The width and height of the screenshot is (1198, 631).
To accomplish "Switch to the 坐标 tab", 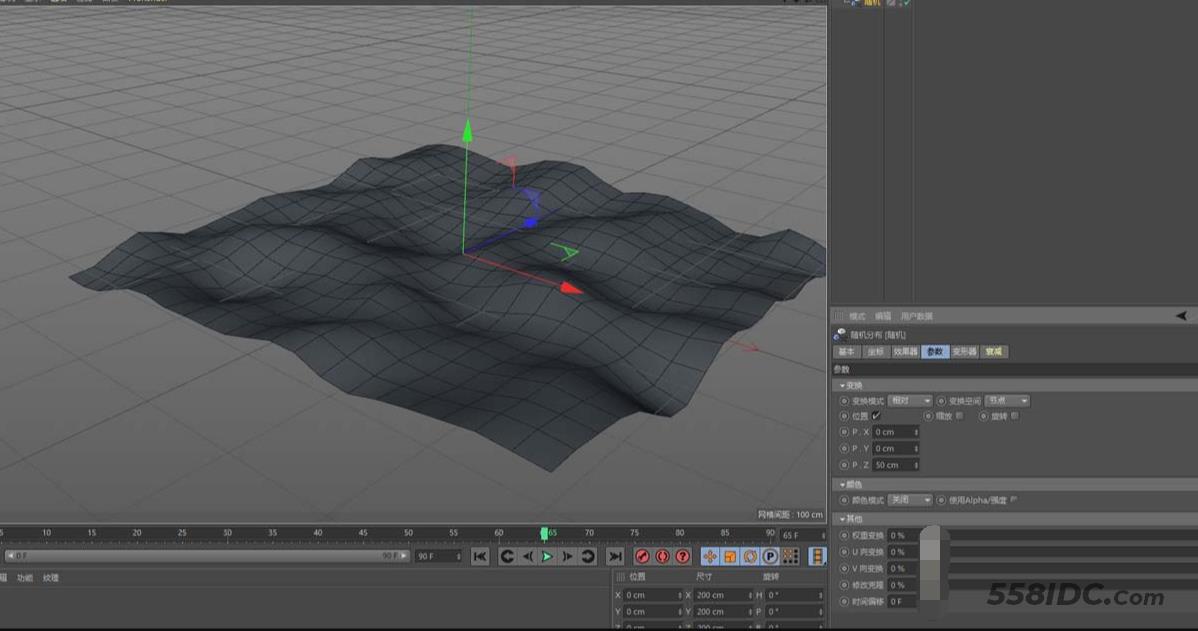I will (x=876, y=352).
